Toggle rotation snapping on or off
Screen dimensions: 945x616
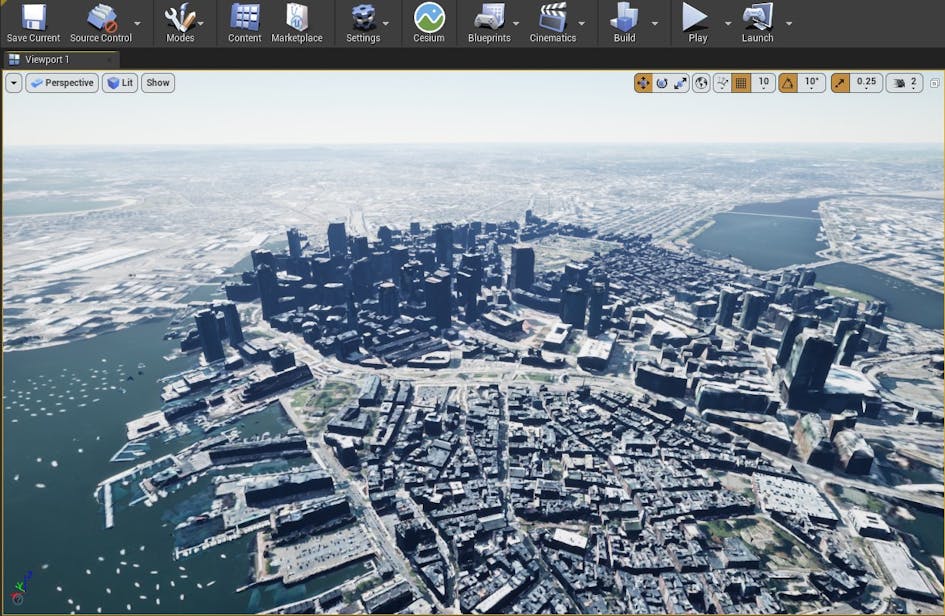(789, 83)
